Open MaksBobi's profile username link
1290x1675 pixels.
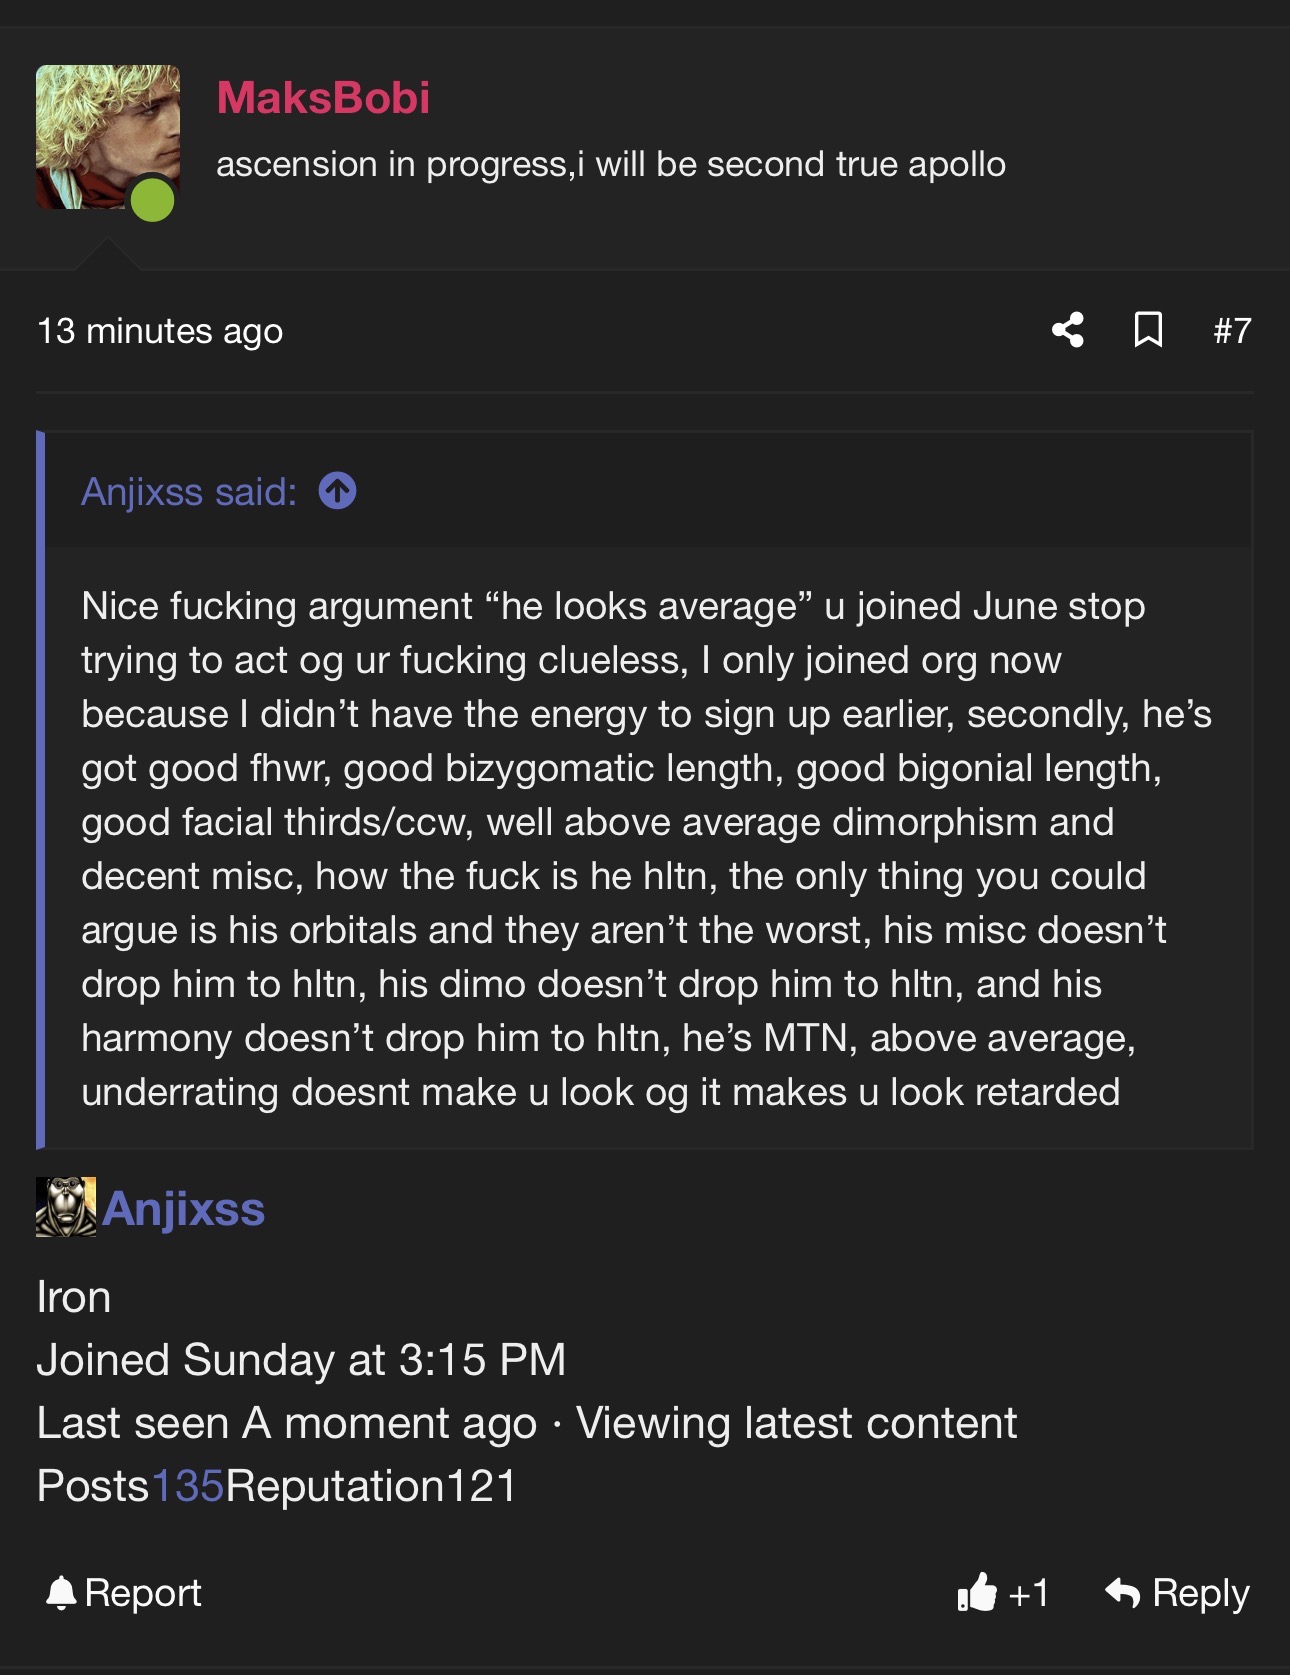[323, 98]
